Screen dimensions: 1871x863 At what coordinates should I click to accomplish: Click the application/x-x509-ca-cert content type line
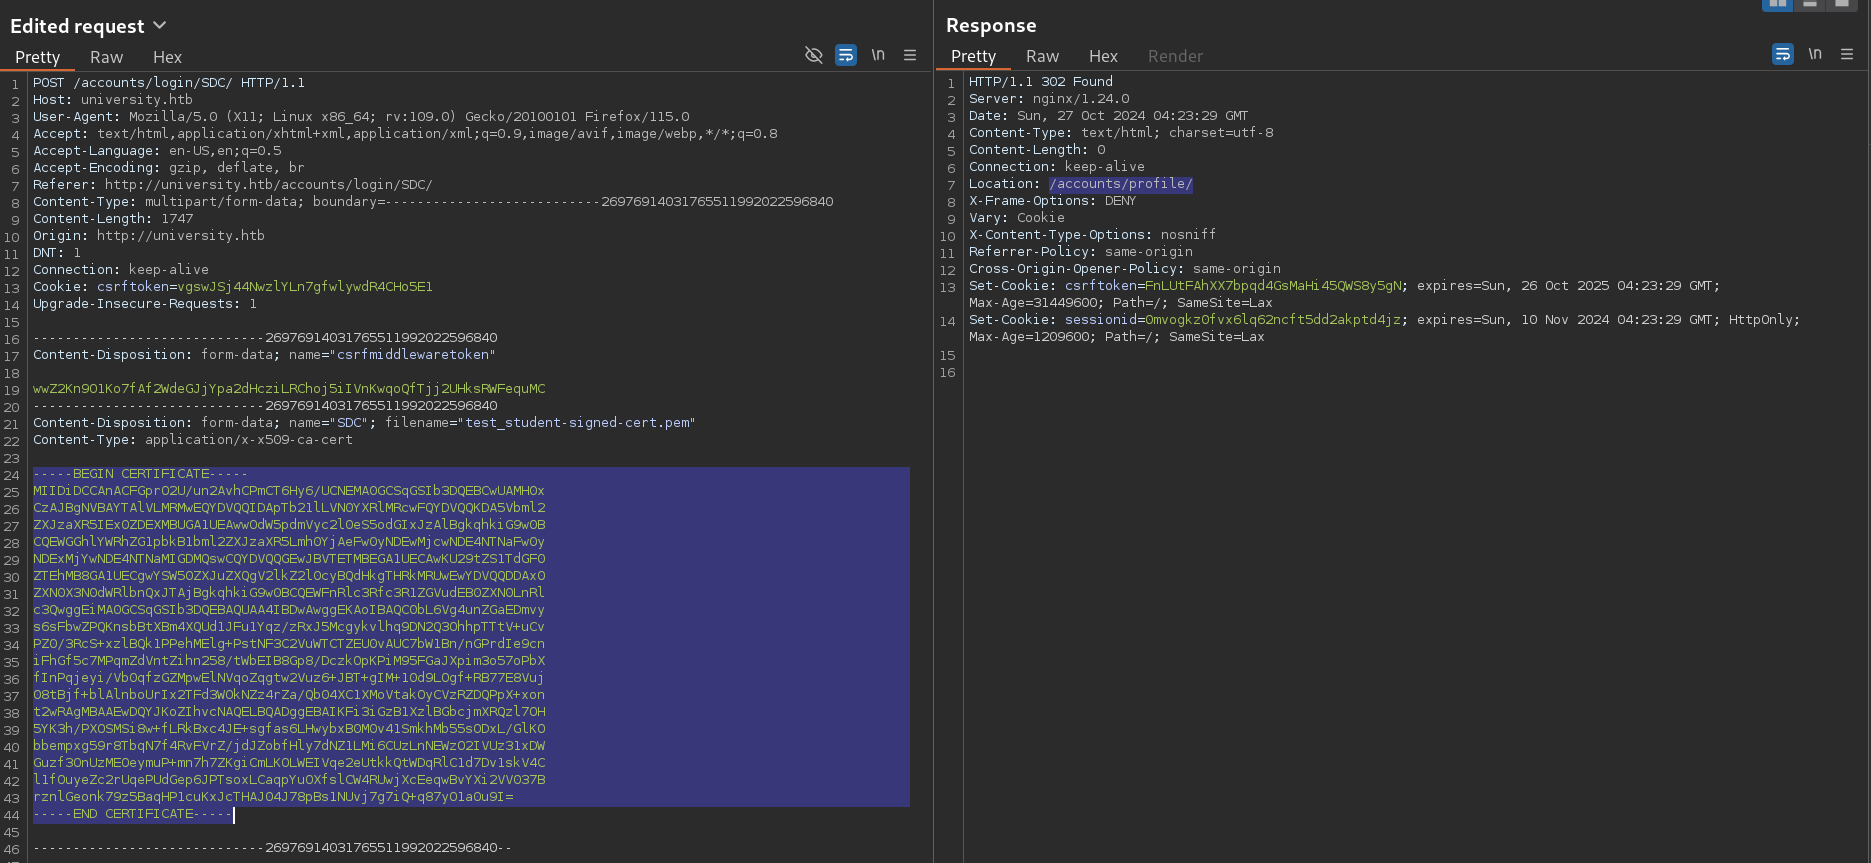(193, 440)
